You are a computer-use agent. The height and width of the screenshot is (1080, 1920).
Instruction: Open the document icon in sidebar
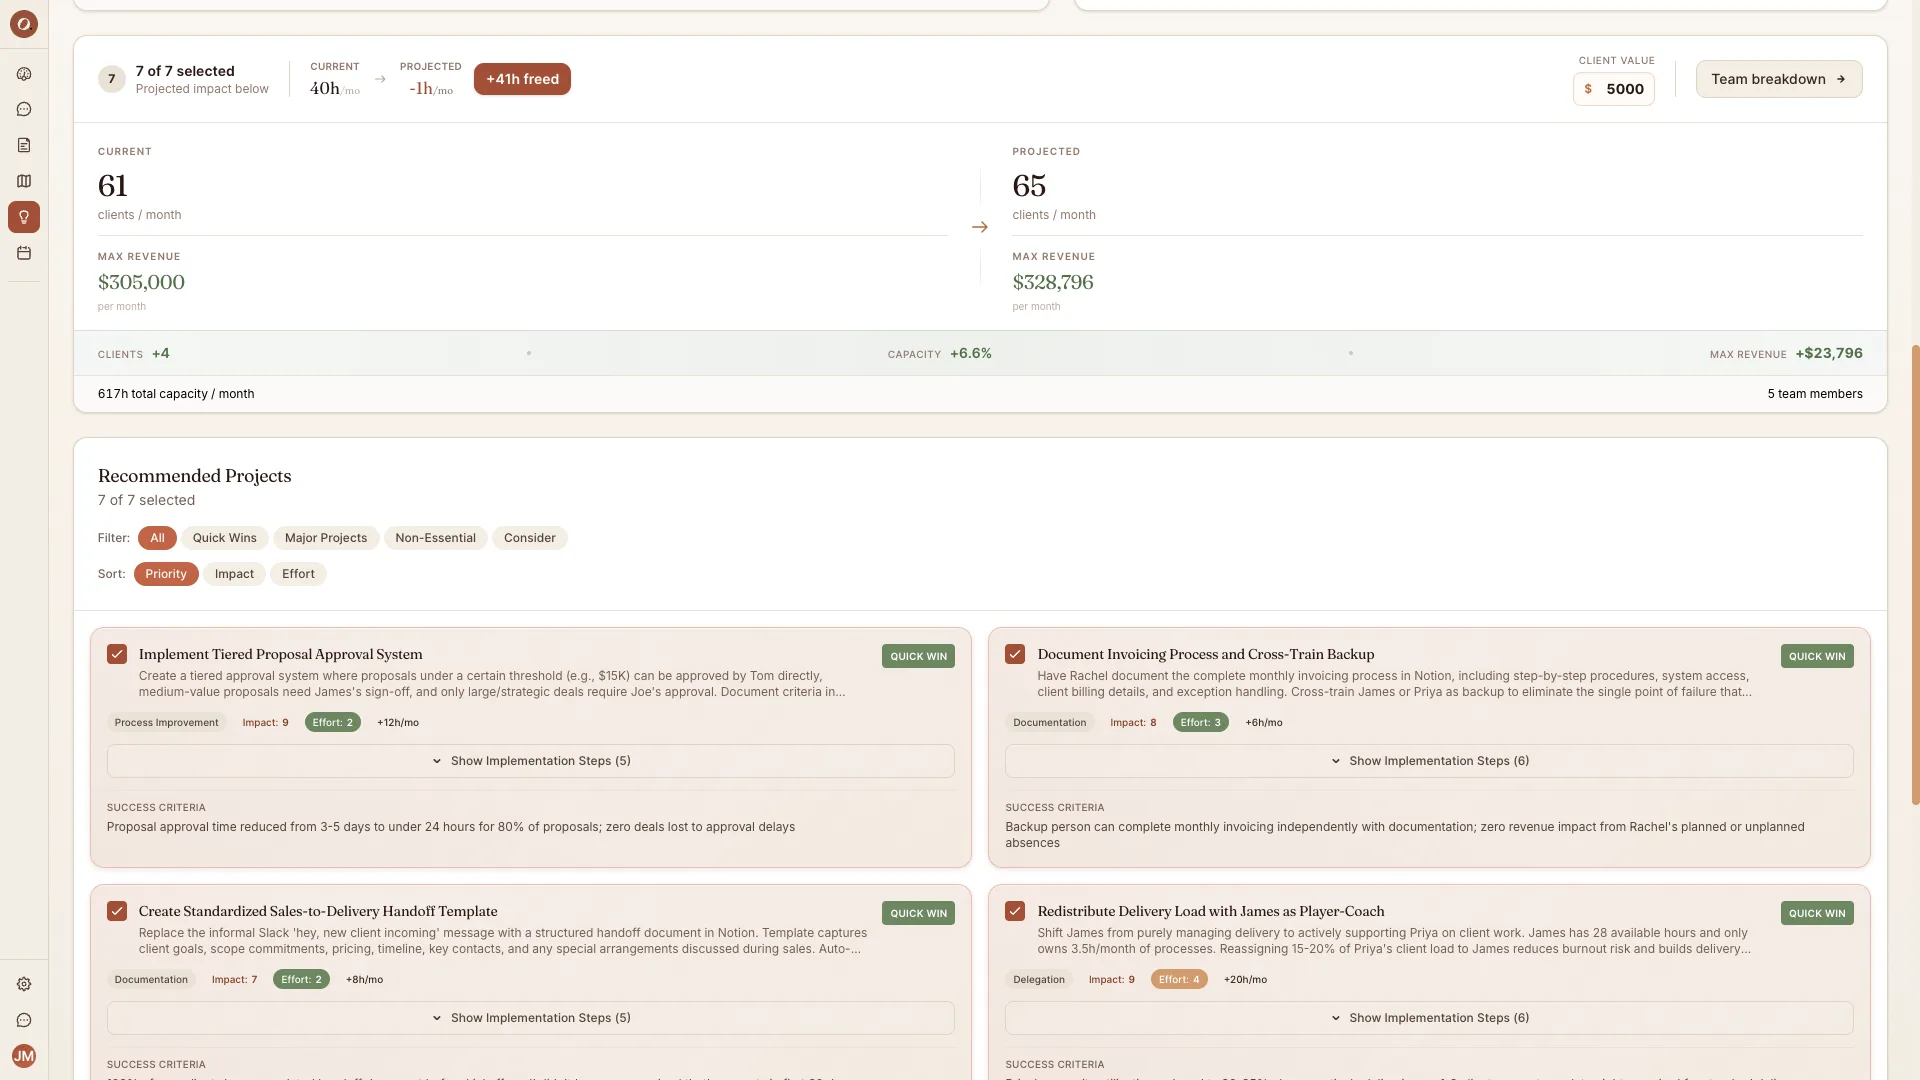[x=24, y=146]
